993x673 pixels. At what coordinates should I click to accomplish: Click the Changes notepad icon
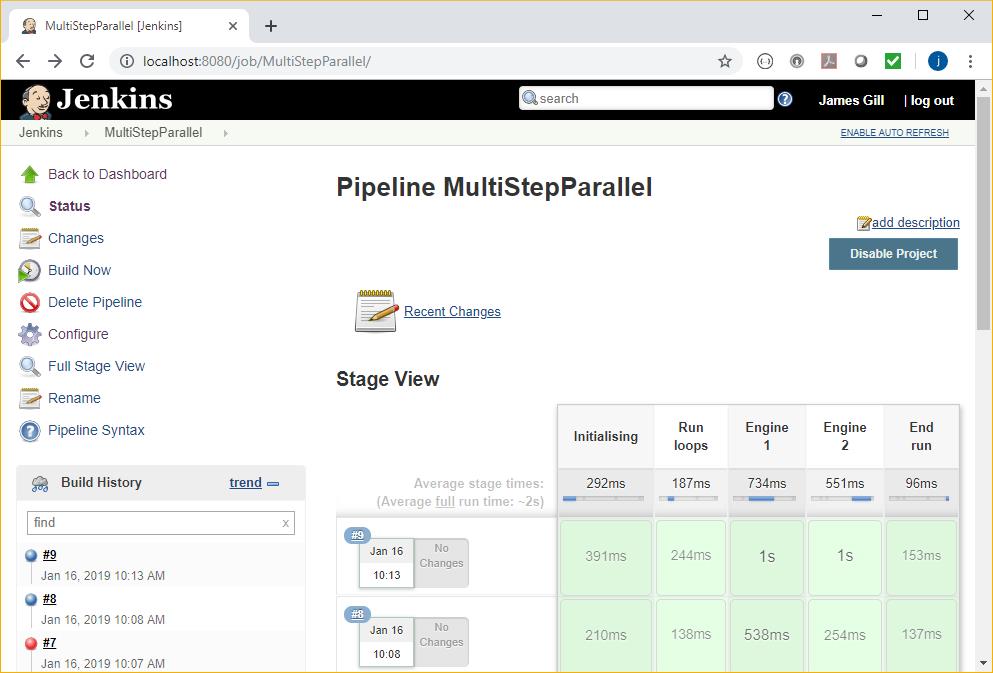[30, 238]
